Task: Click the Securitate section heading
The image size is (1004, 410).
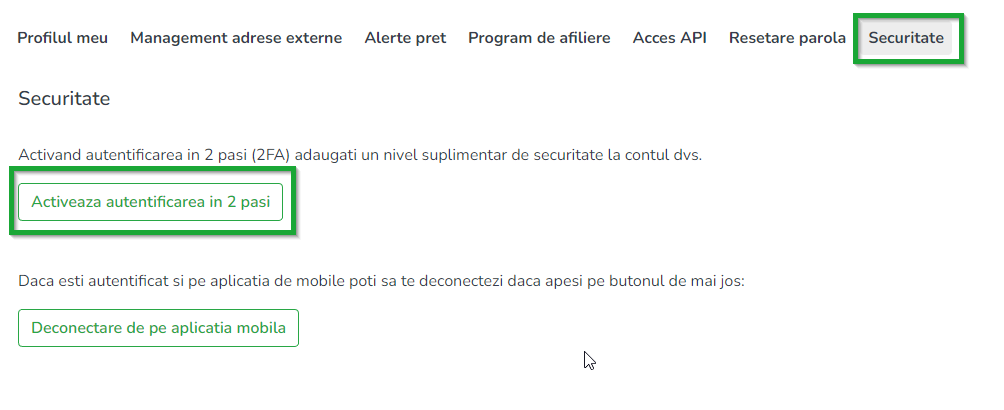Action: 64,99
